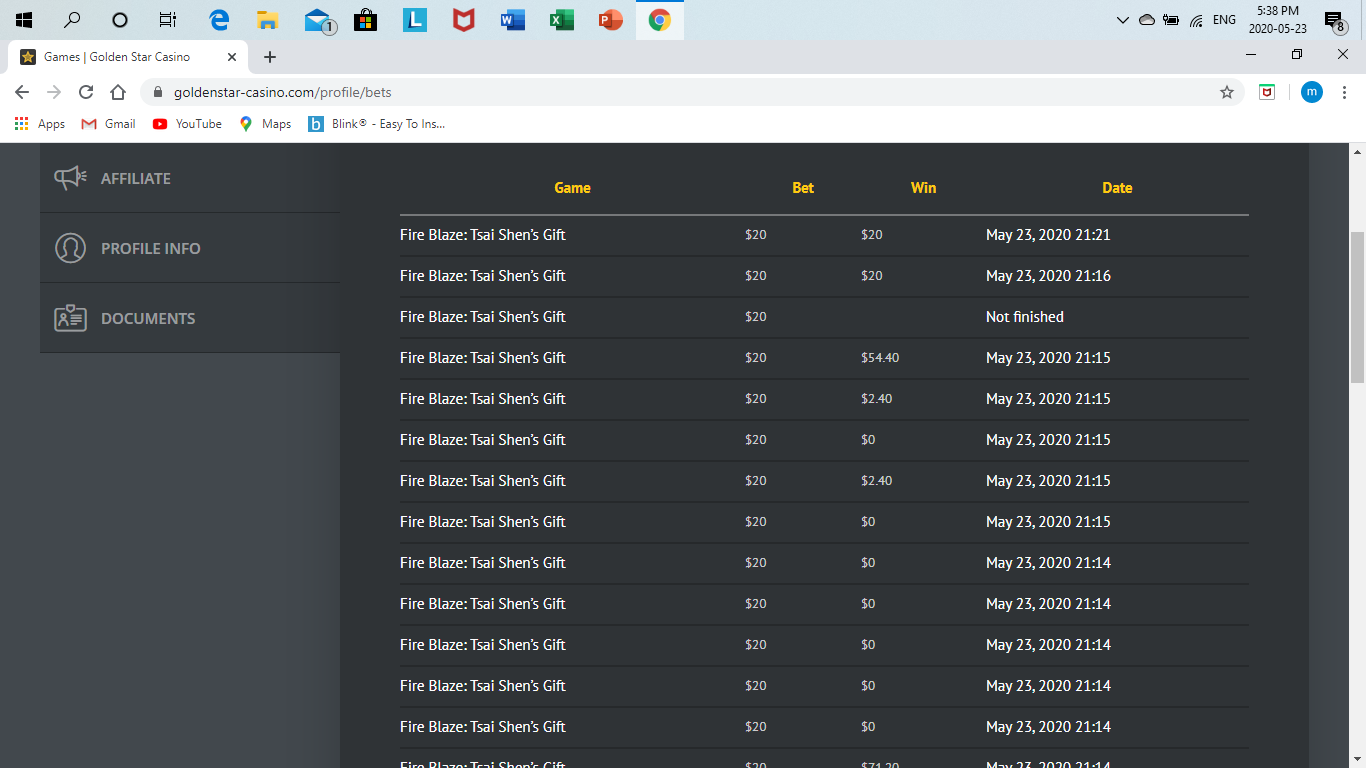Click the Bet column header

coord(803,188)
